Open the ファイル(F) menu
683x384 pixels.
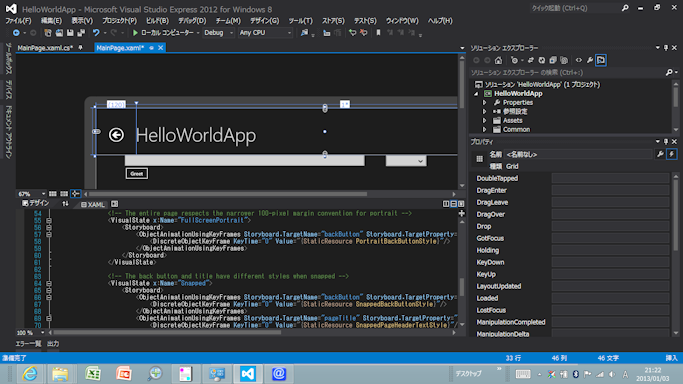click(x=18, y=21)
